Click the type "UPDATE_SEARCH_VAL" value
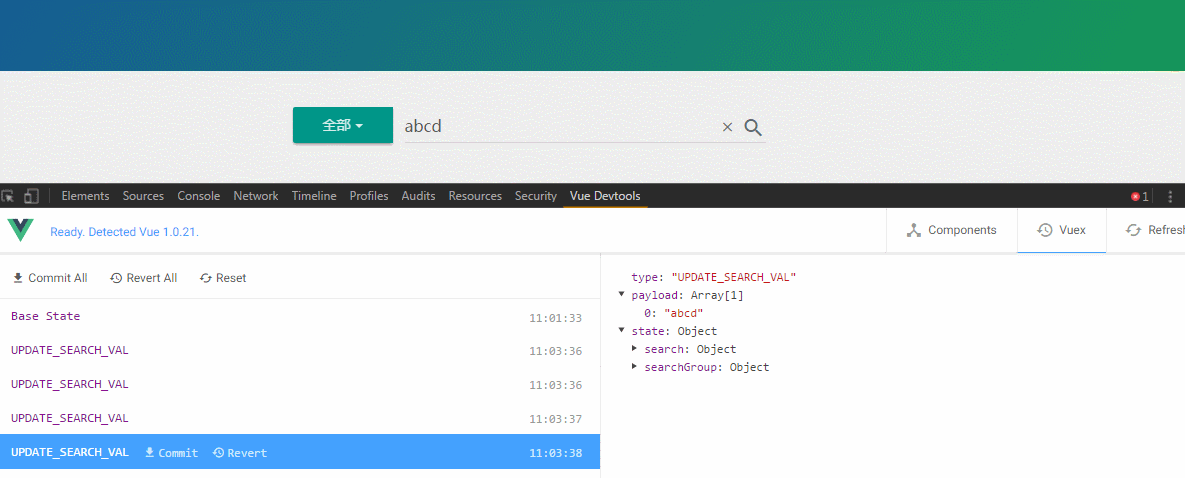The image size is (1185, 478). 734,278
